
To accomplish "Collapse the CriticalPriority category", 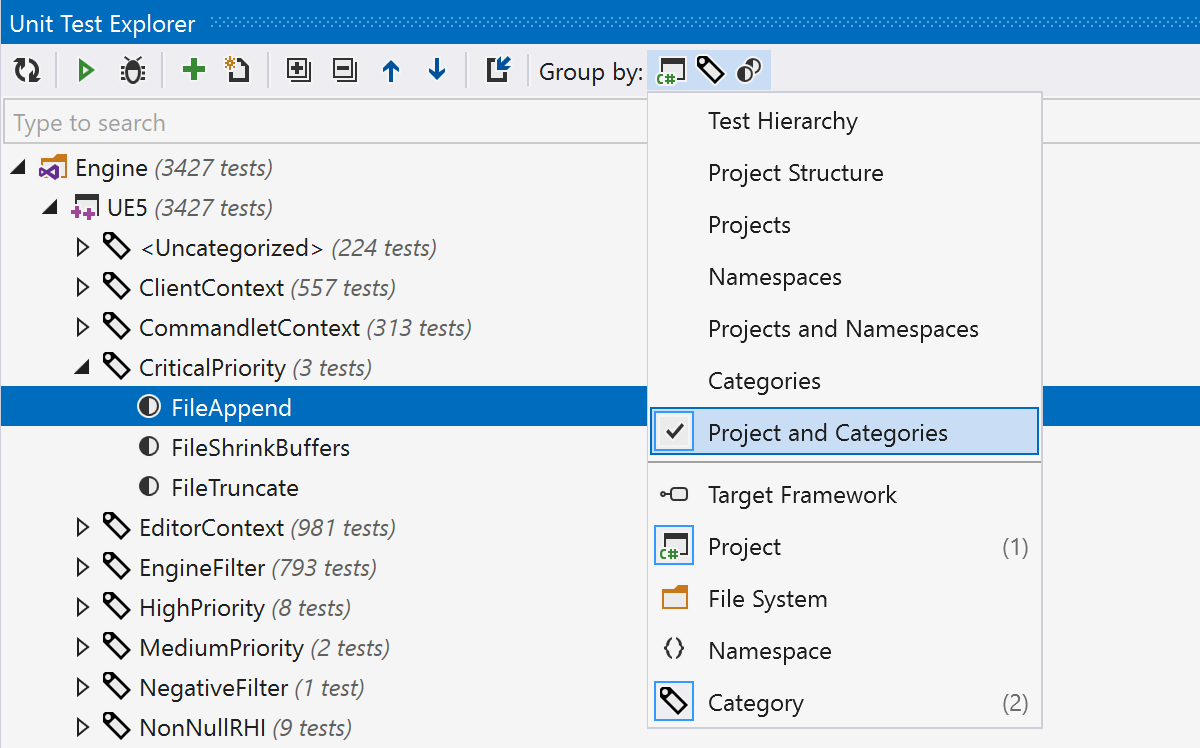I will click(82, 367).
